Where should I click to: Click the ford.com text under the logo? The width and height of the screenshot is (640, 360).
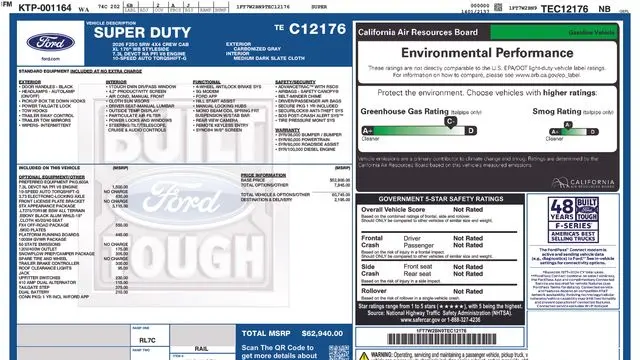[51, 59]
